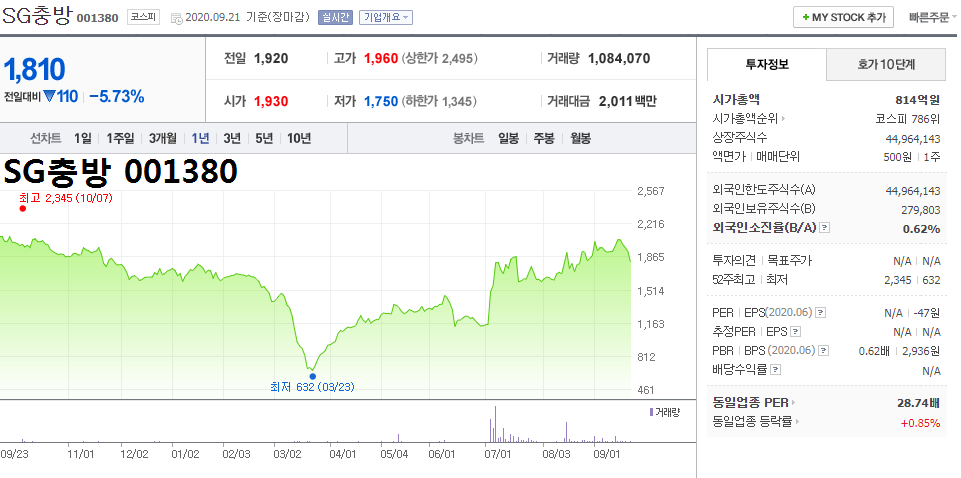Select the 5년 line chart period
The image size is (961, 478).
coord(264,138)
